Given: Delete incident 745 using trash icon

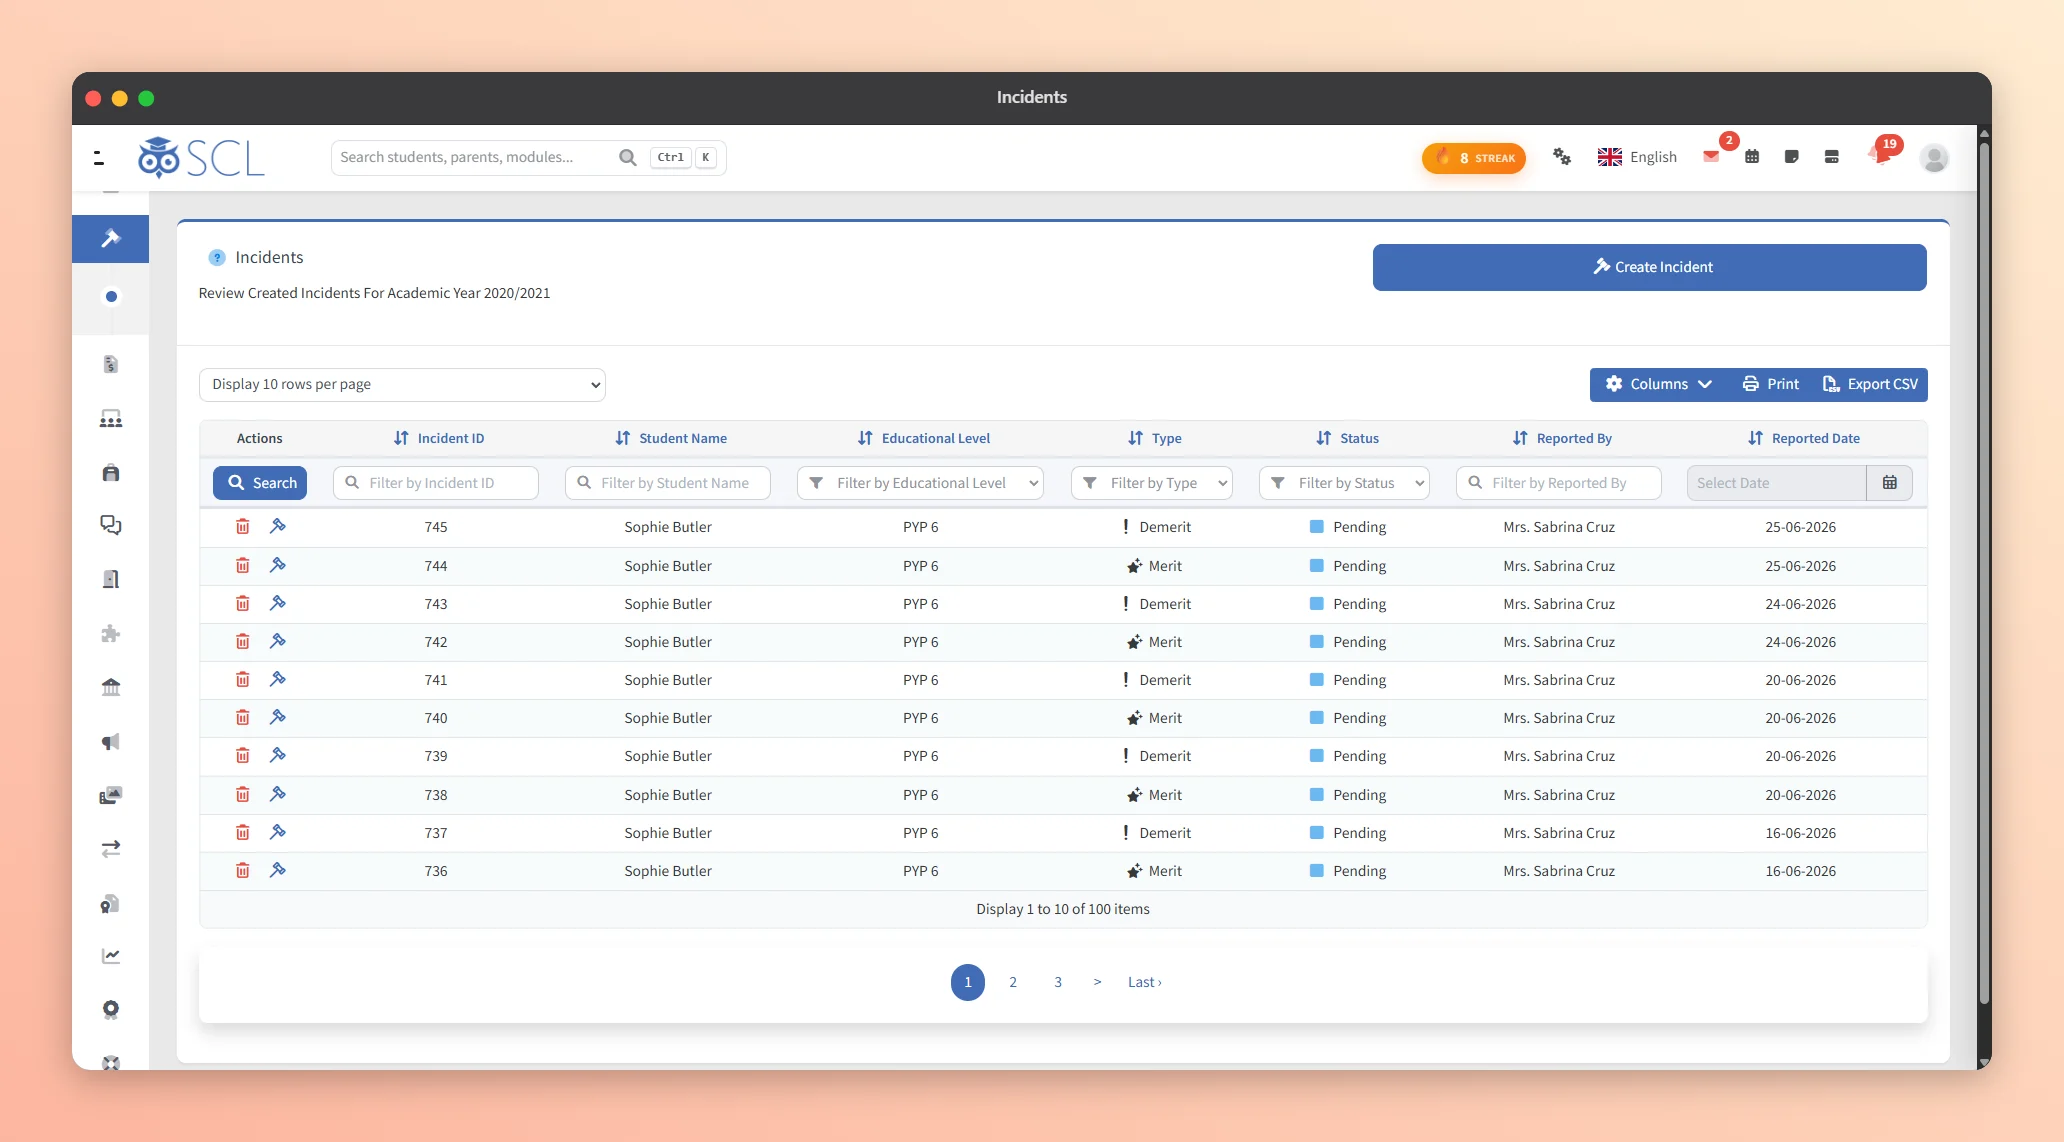Looking at the screenshot, I should (x=242, y=527).
